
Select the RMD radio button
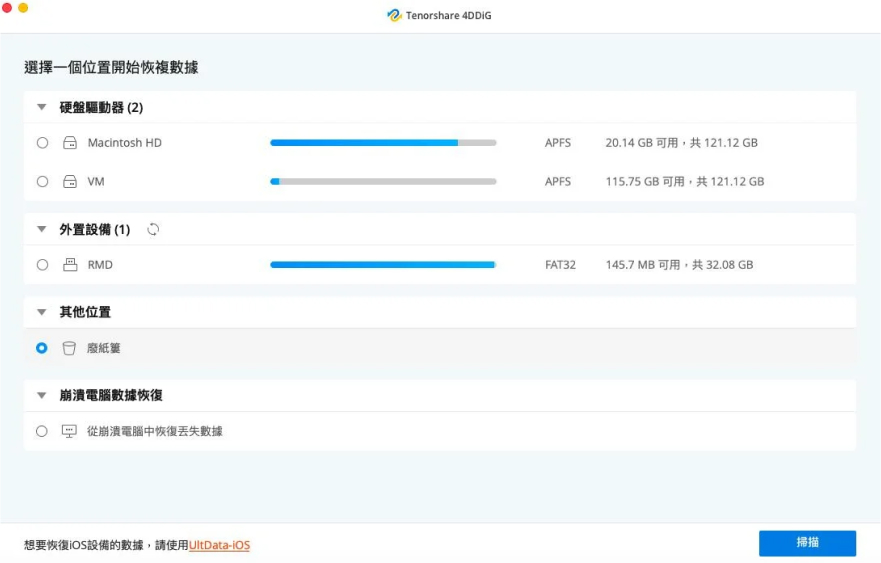click(42, 265)
